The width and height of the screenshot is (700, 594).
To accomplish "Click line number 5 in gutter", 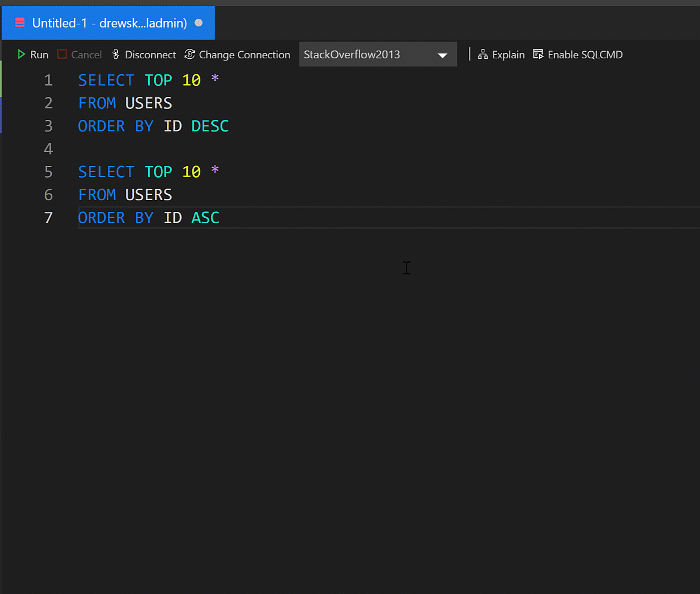I will point(48,172).
